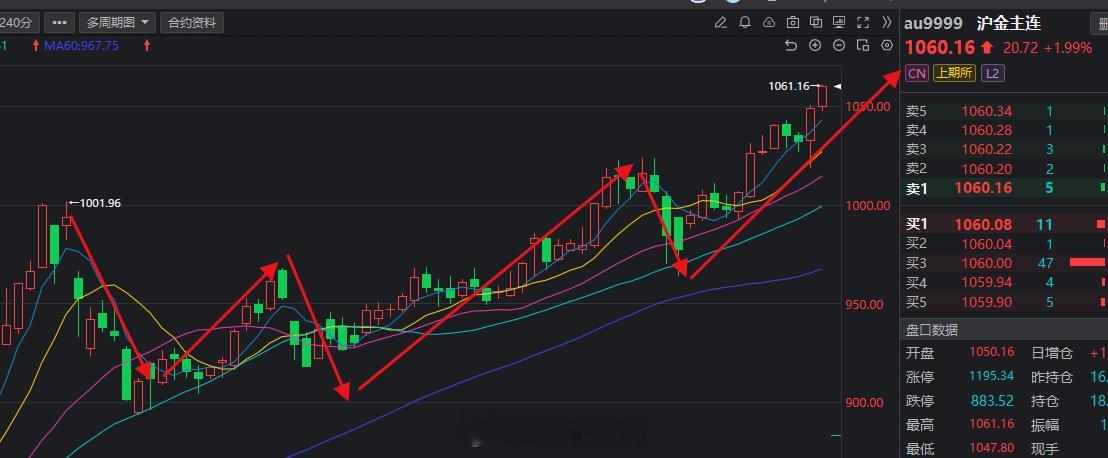Screen dimensions: 1108x458
Task: Click the 最低 value 1047.80
Action: point(989,449)
